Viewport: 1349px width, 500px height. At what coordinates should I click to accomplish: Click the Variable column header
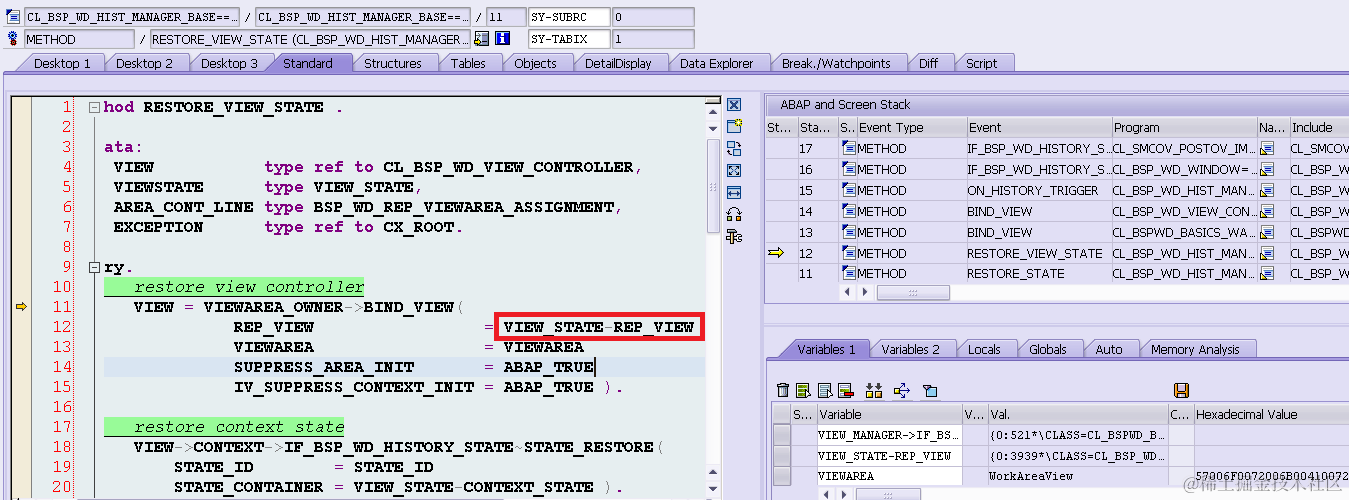point(888,414)
